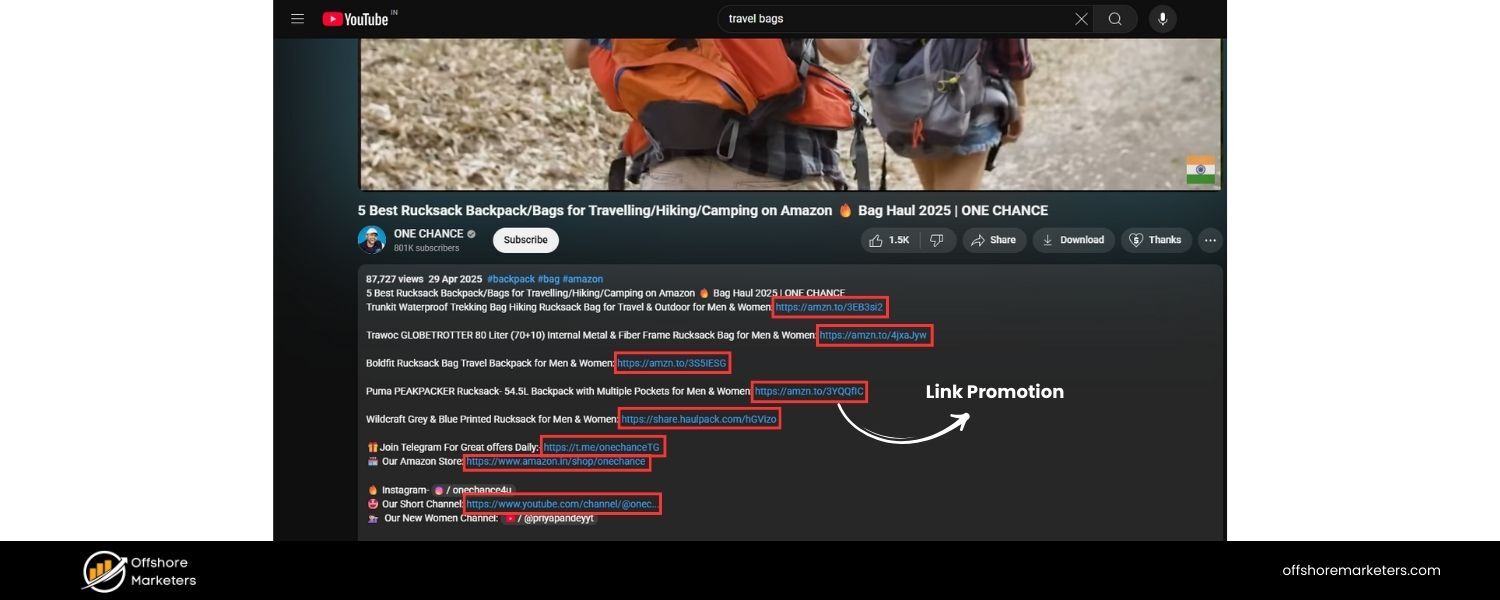
Task: Open the hamburger navigation menu
Action: click(x=297, y=18)
